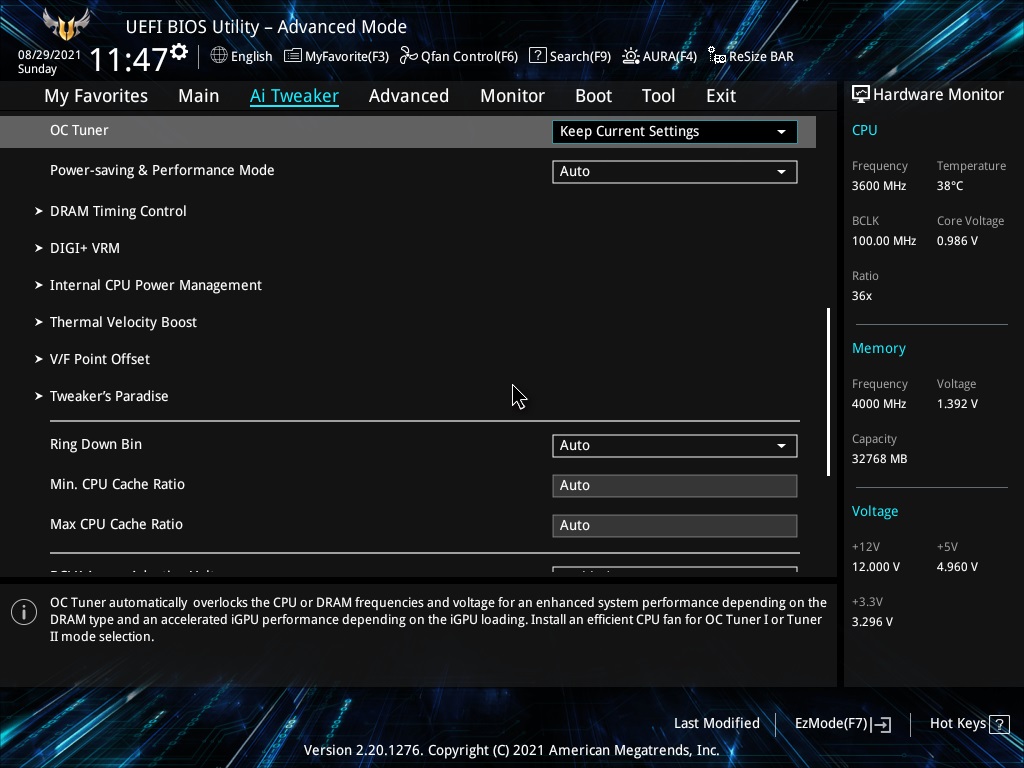Click CPU frequency value 3600 MHz

click(879, 186)
